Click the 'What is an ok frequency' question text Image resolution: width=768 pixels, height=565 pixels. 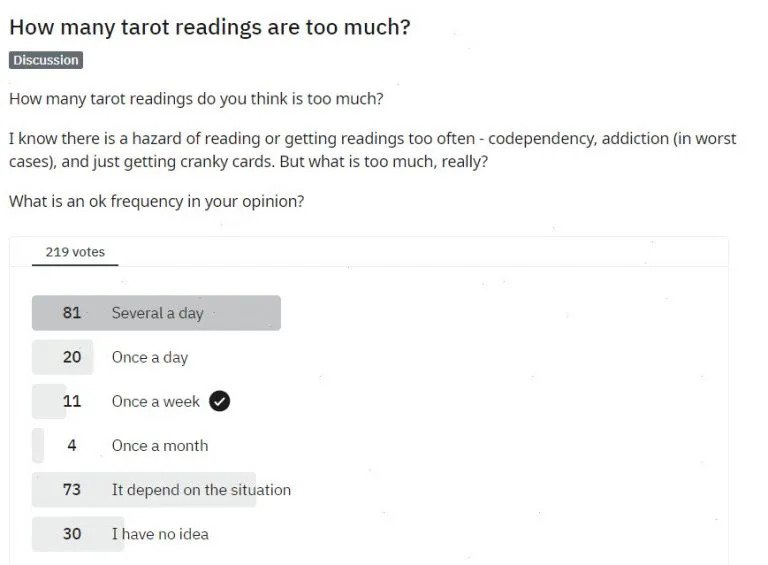coord(157,201)
